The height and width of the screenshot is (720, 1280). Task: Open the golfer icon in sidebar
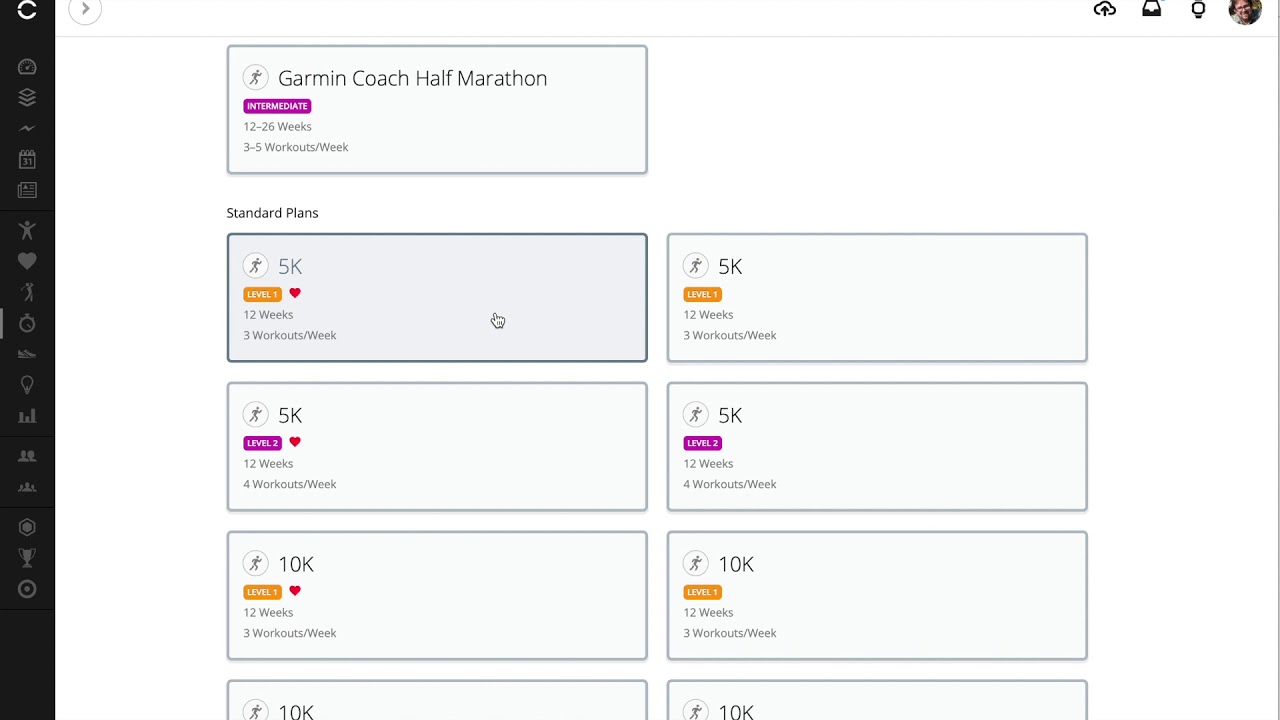pyautogui.click(x=27, y=292)
